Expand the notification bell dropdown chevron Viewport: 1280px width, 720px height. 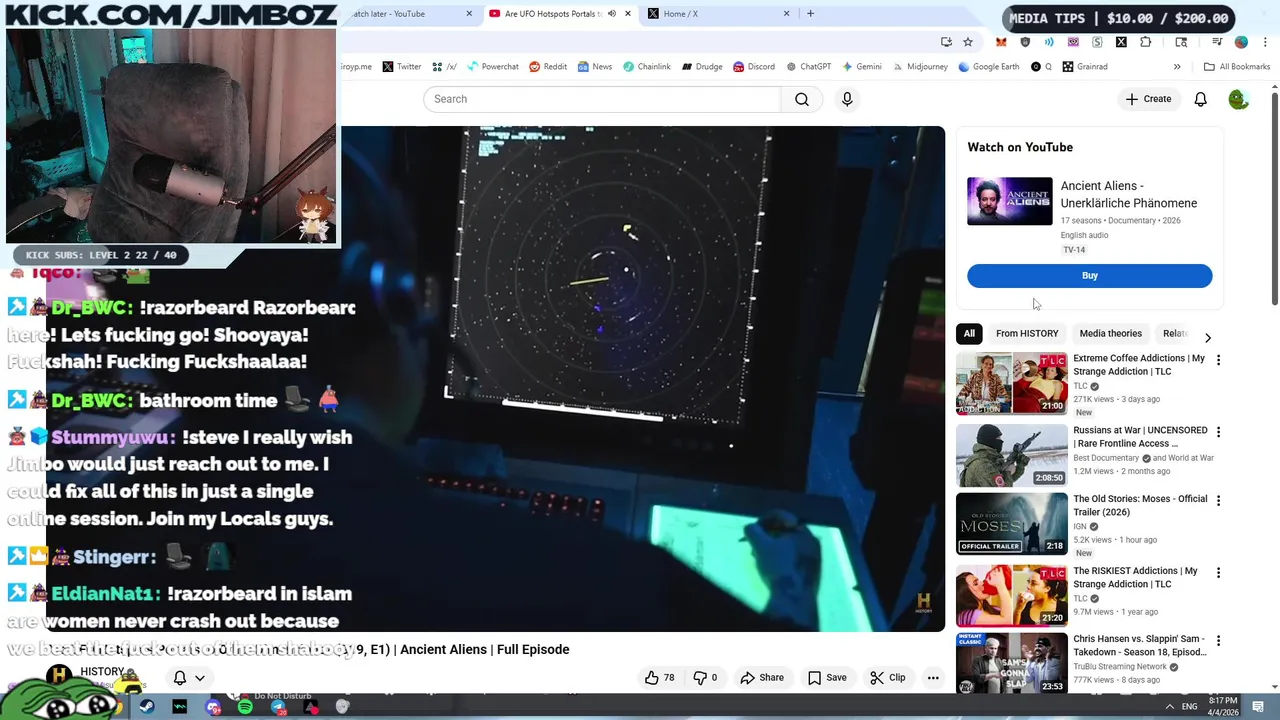pos(200,678)
